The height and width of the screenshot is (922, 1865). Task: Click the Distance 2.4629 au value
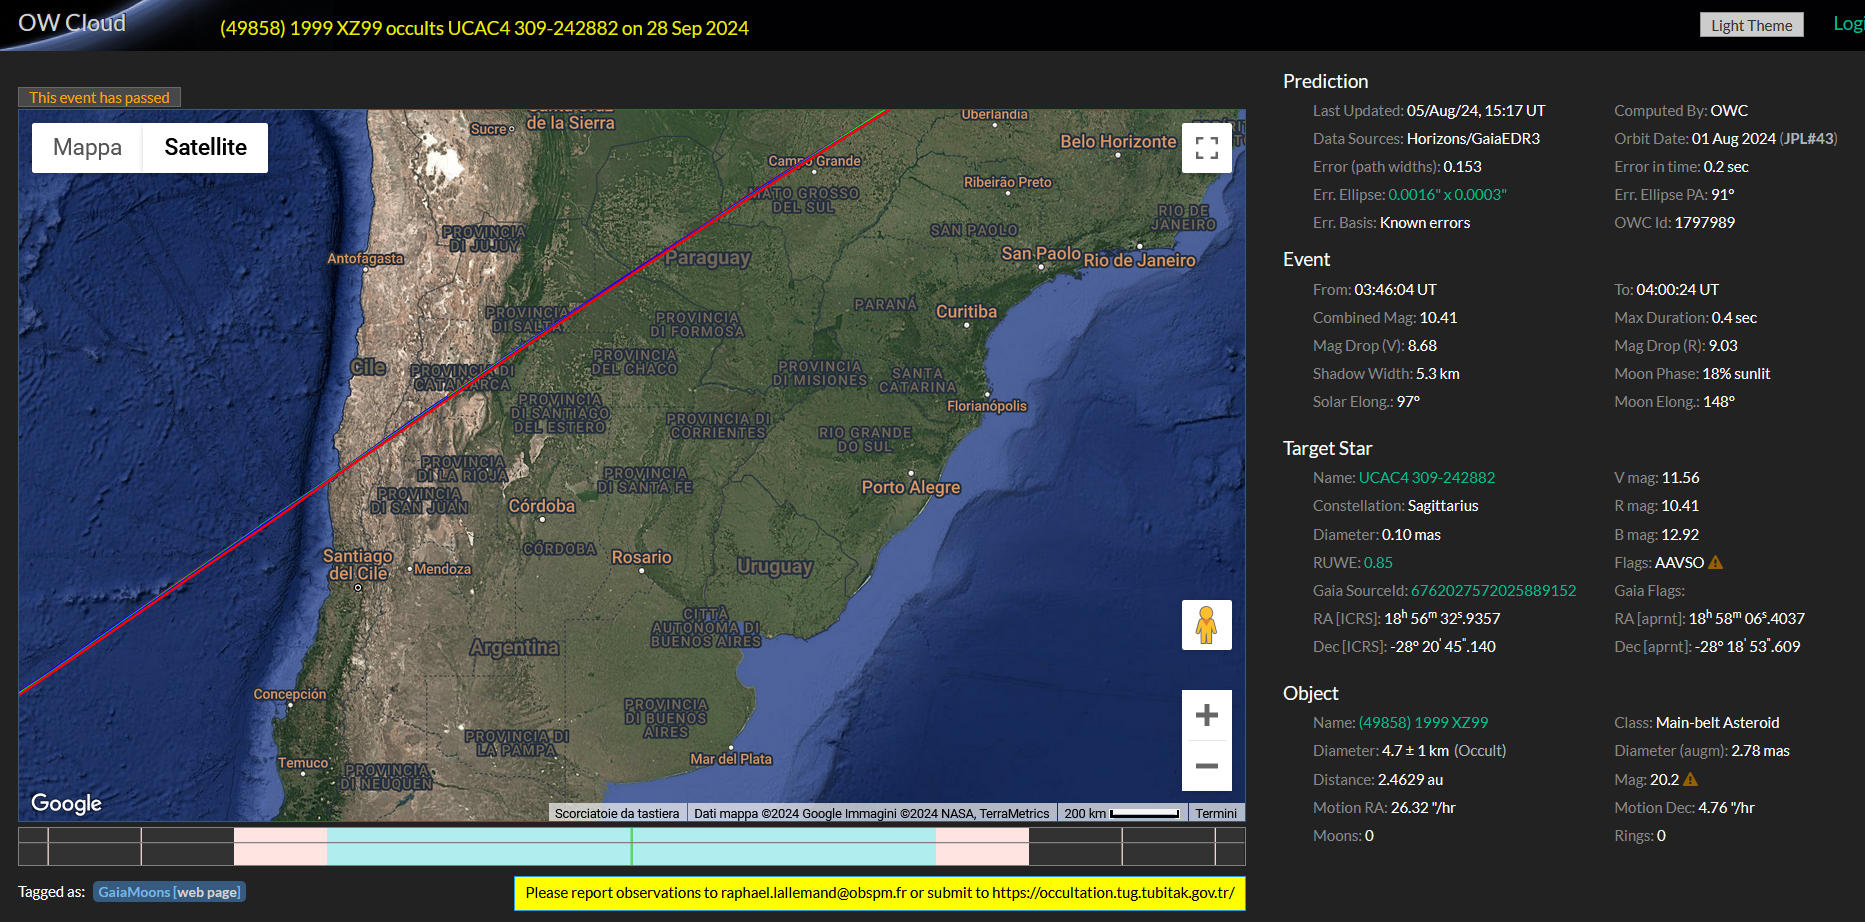click(1410, 780)
